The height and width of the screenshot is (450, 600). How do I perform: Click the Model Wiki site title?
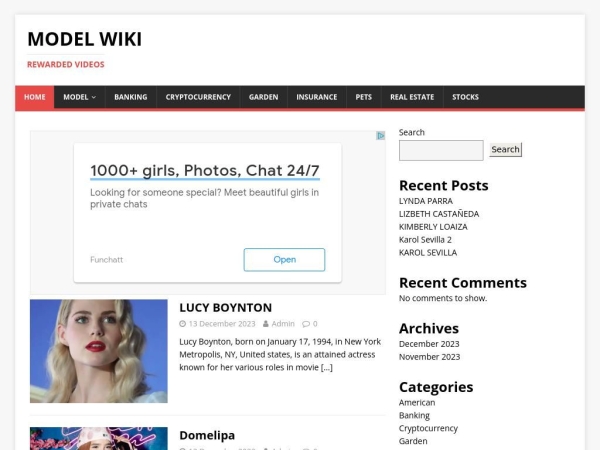(x=84, y=39)
